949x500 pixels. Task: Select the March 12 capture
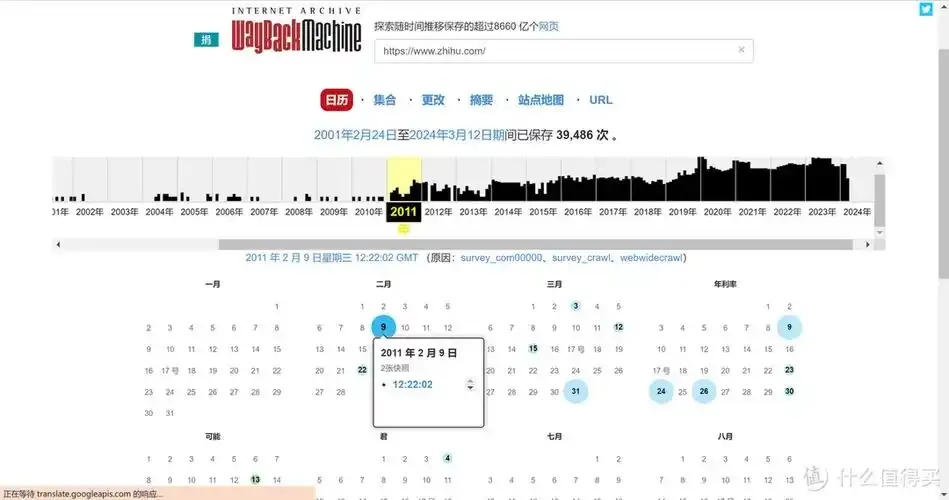618,327
